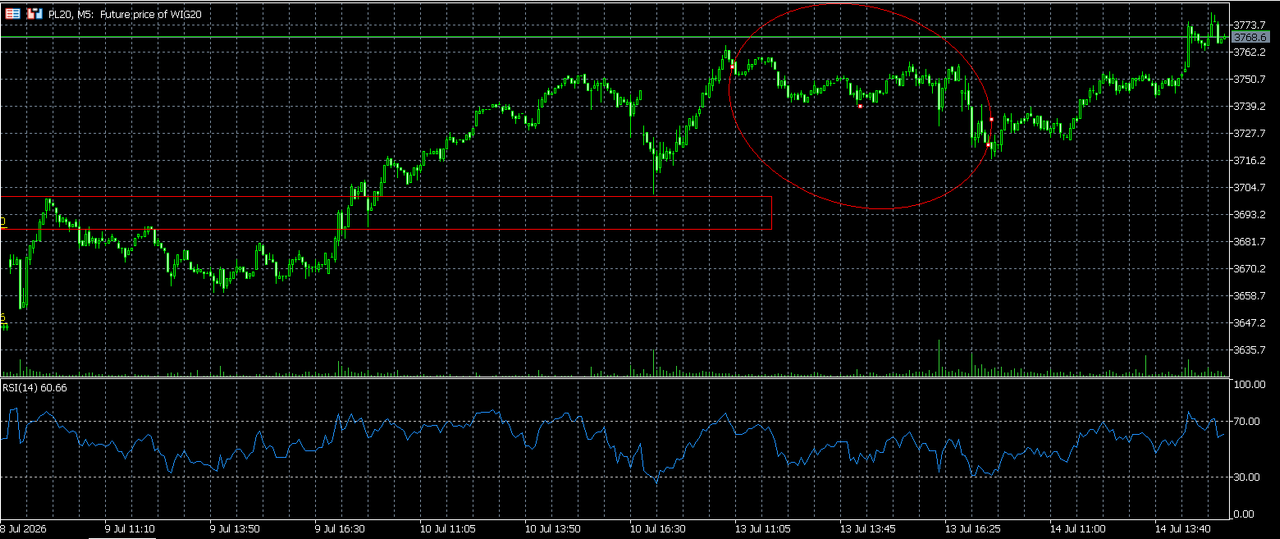Screen dimensions: 1280x539
Task: Click price scale value 3670.2
Action: coord(1250,269)
